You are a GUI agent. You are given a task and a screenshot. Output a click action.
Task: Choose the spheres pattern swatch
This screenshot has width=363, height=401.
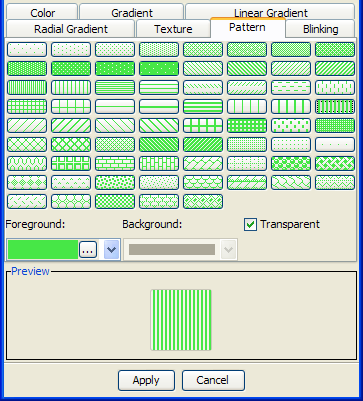tap(291, 164)
